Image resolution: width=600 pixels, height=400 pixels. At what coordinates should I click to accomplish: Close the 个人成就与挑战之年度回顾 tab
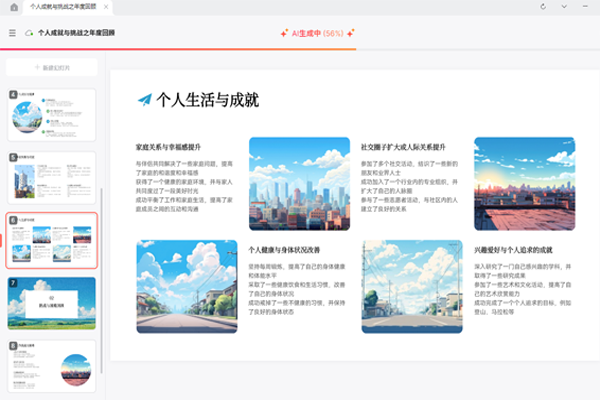coord(106,7)
